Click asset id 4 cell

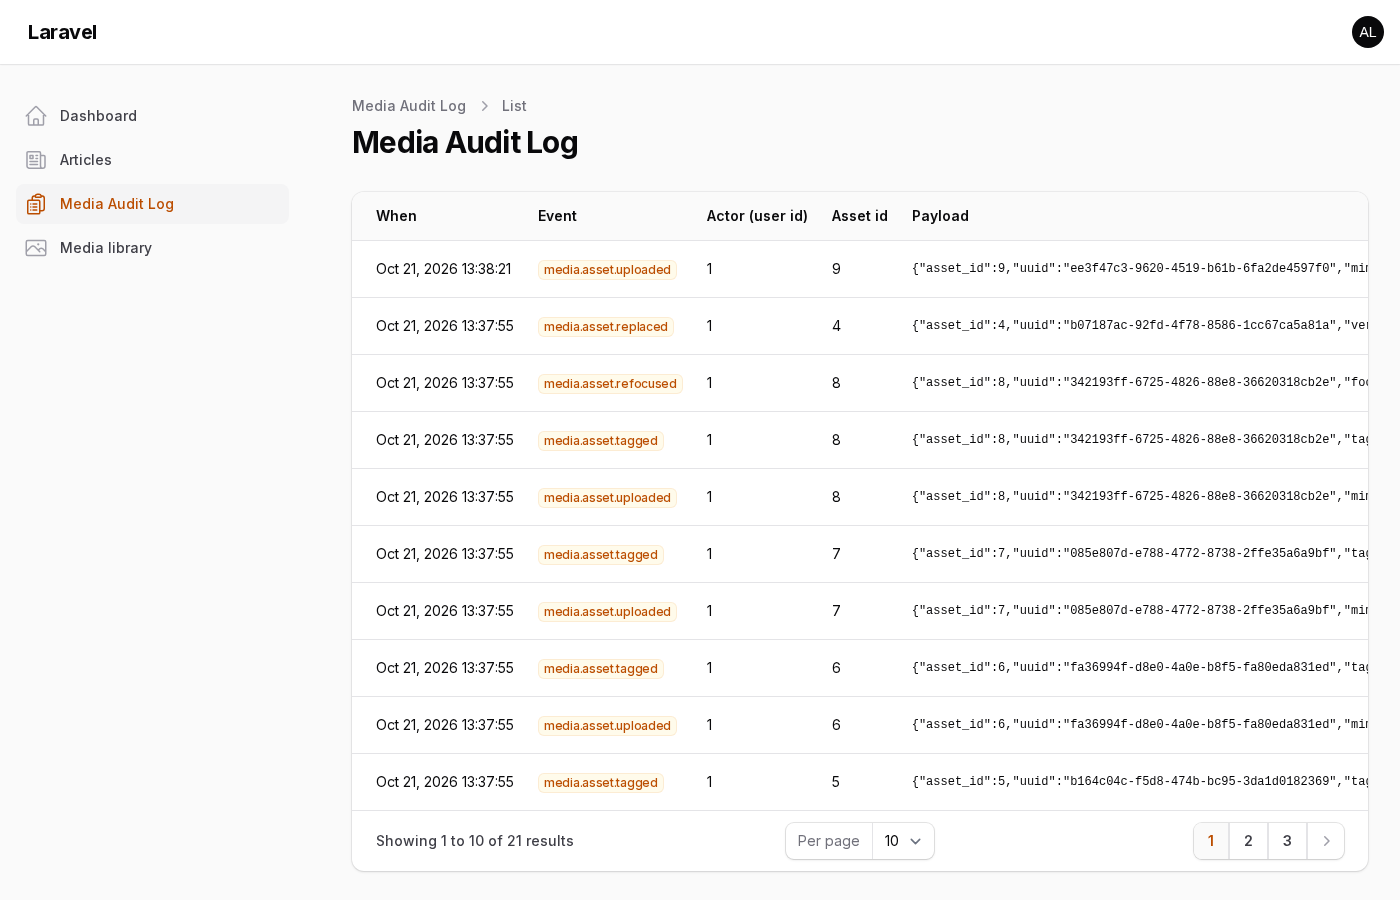pyautogui.click(x=836, y=326)
